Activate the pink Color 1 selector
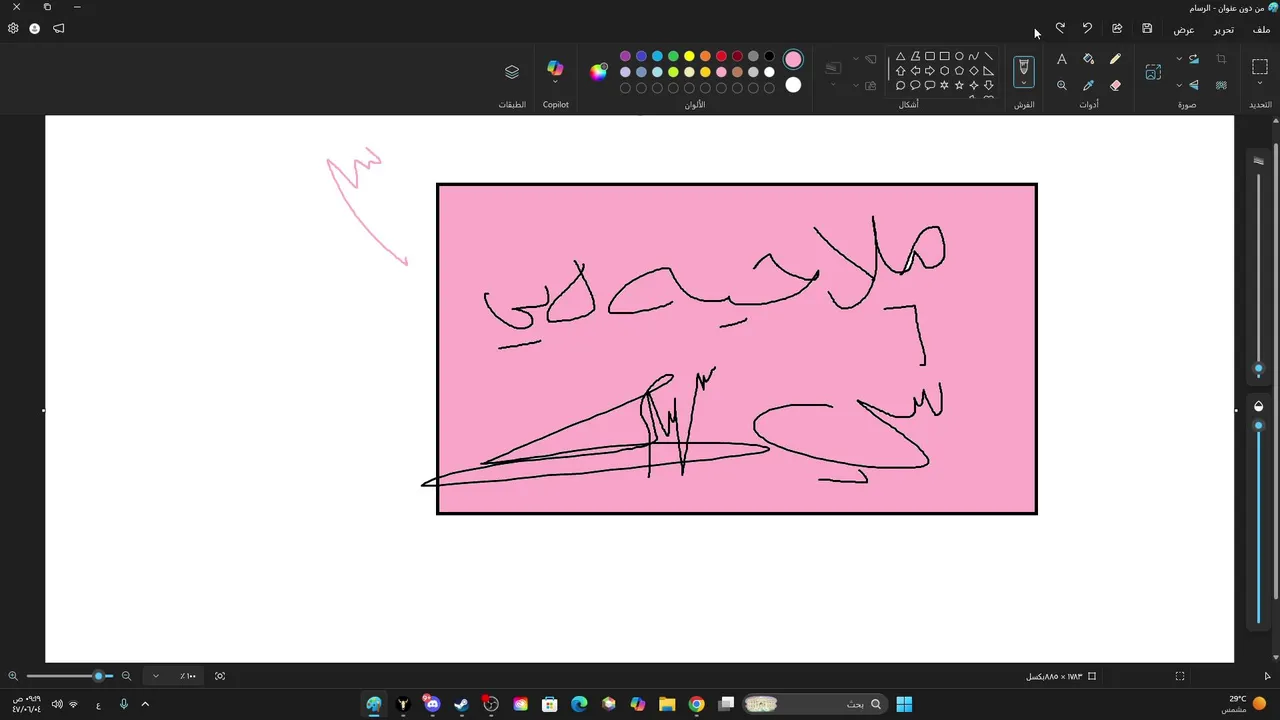1280x720 pixels. [793, 60]
